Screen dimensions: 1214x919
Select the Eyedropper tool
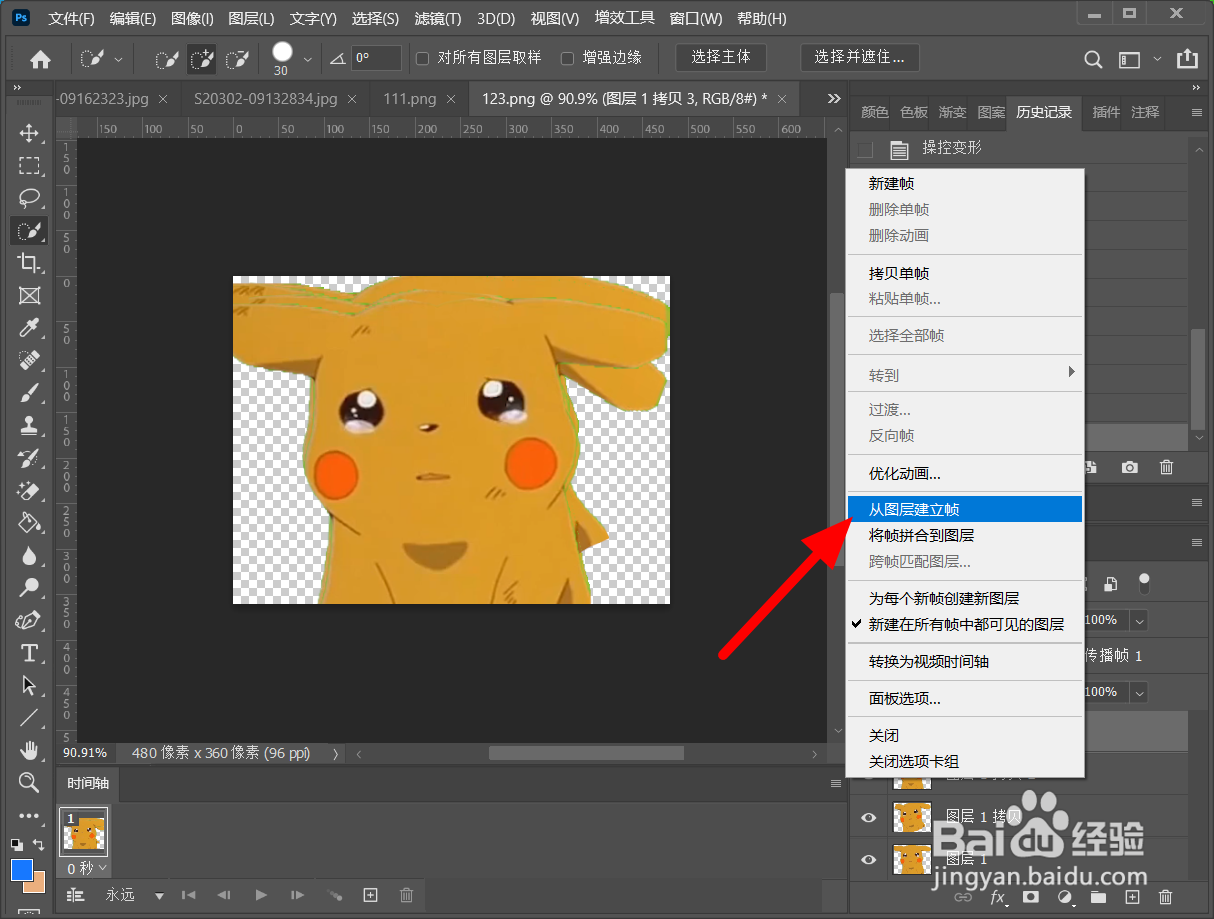click(x=29, y=328)
